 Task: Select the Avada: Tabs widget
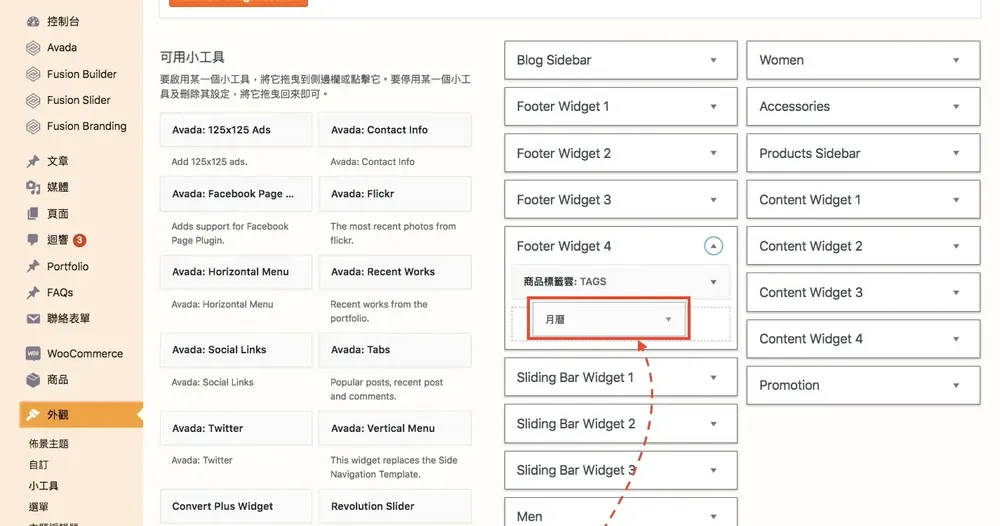point(395,350)
